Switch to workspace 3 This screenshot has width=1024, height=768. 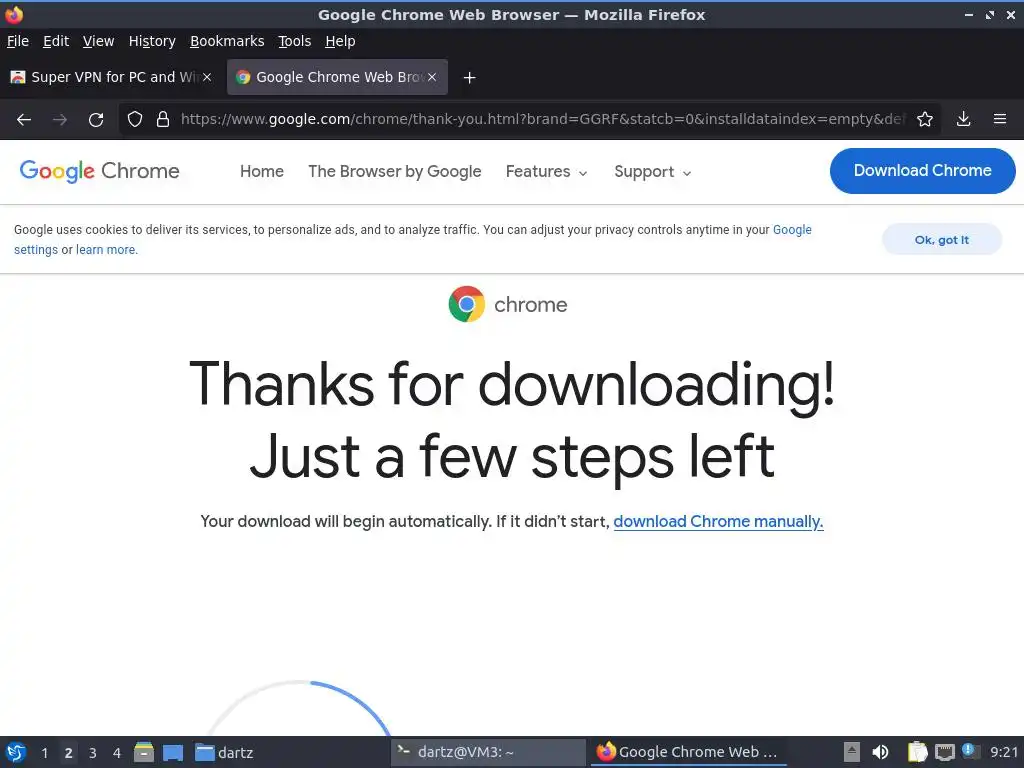tap(93, 753)
